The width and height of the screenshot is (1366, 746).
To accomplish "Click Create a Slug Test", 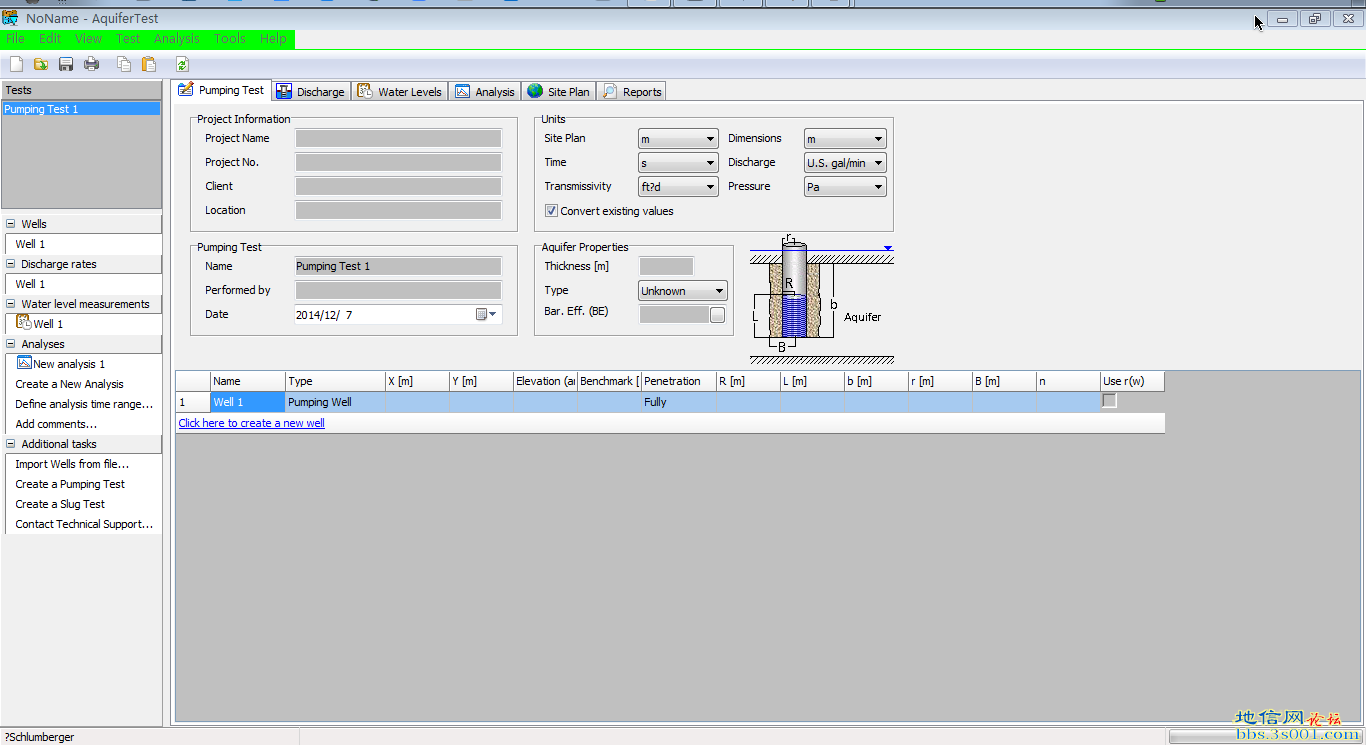I will 60,504.
